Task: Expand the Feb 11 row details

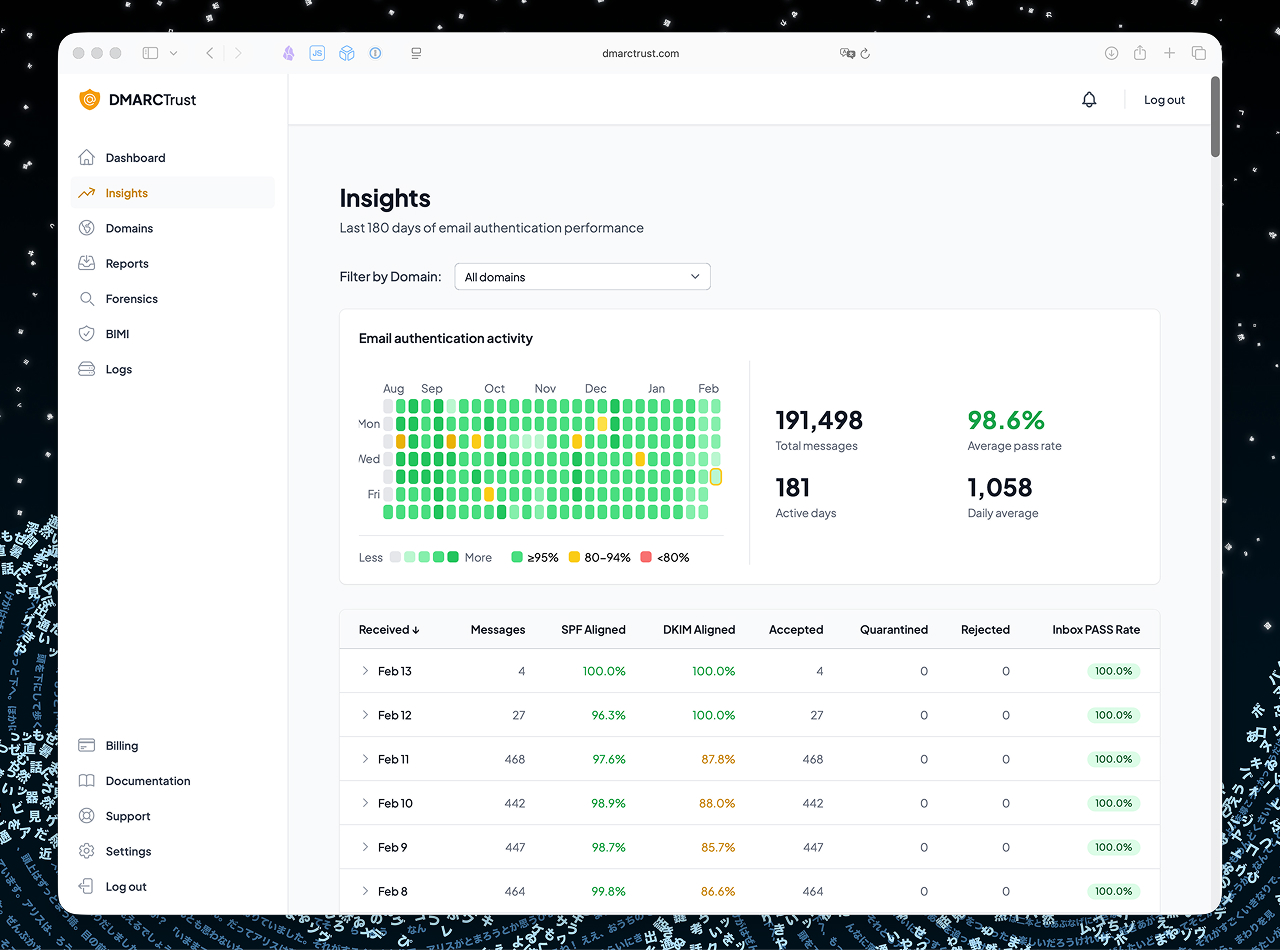Action: pos(365,759)
